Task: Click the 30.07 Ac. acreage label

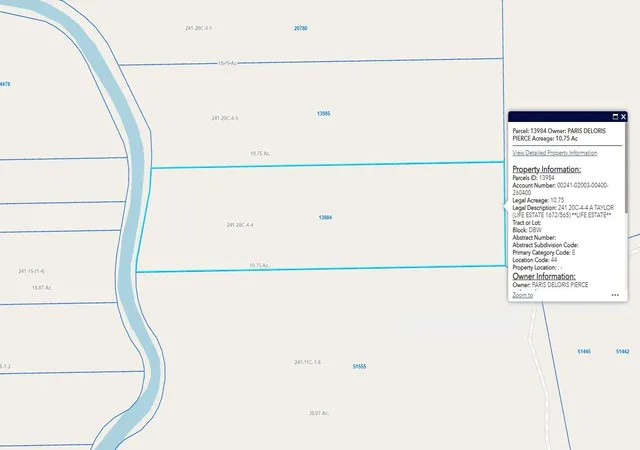Action: [319, 413]
